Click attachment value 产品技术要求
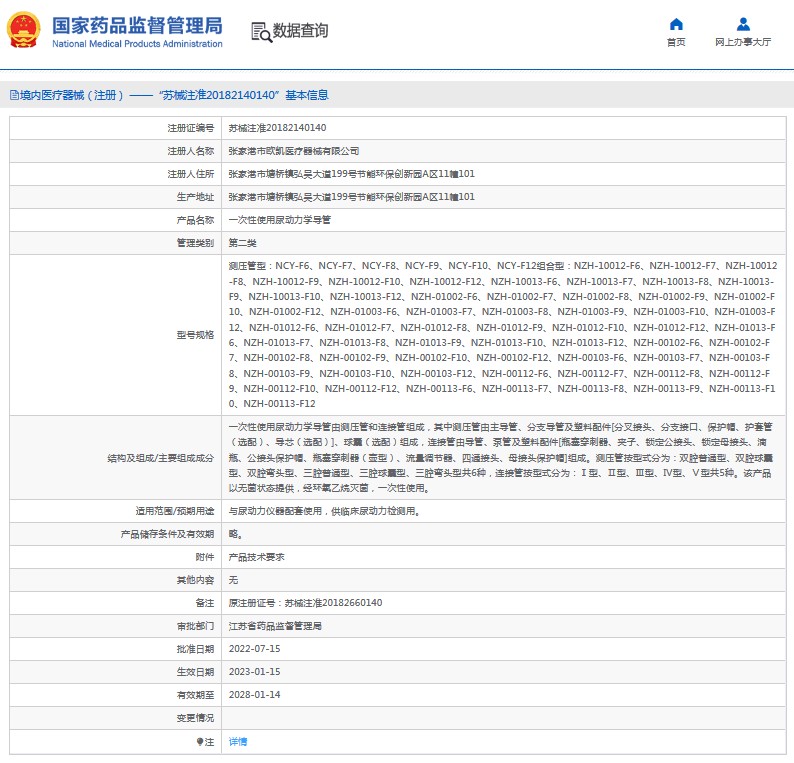Viewport: 794px width, 763px height. (x=256, y=557)
